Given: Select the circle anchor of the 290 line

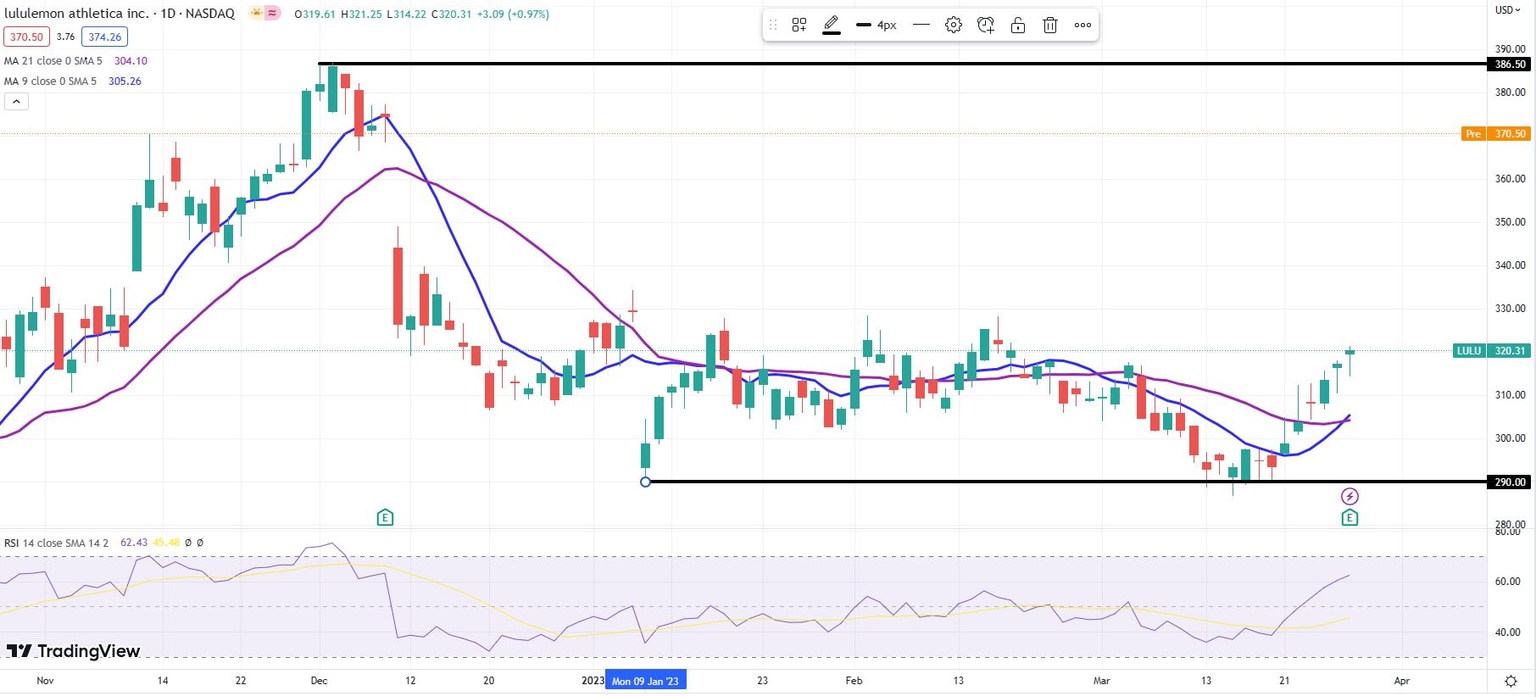Looking at the screenshot, I should 645,482.
